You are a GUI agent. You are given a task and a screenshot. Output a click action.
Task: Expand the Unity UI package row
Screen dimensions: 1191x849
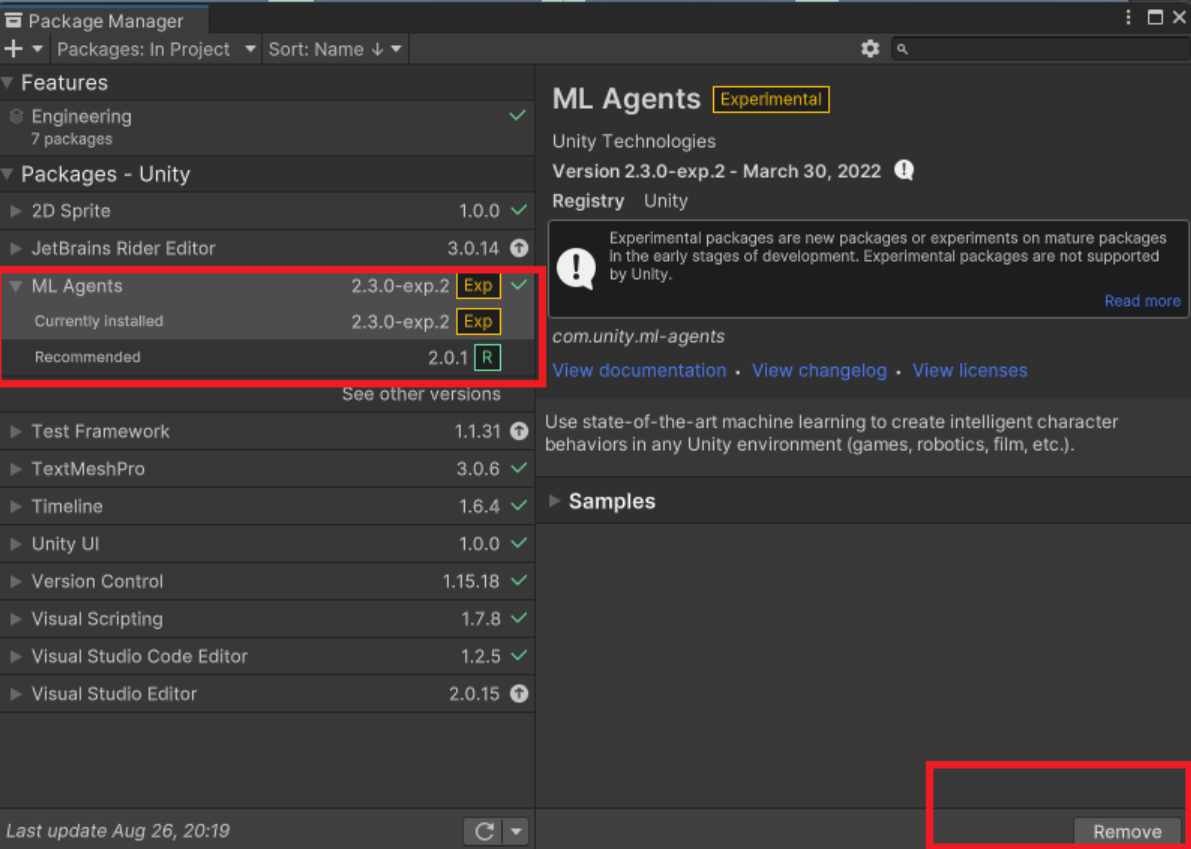pos(15,544)
